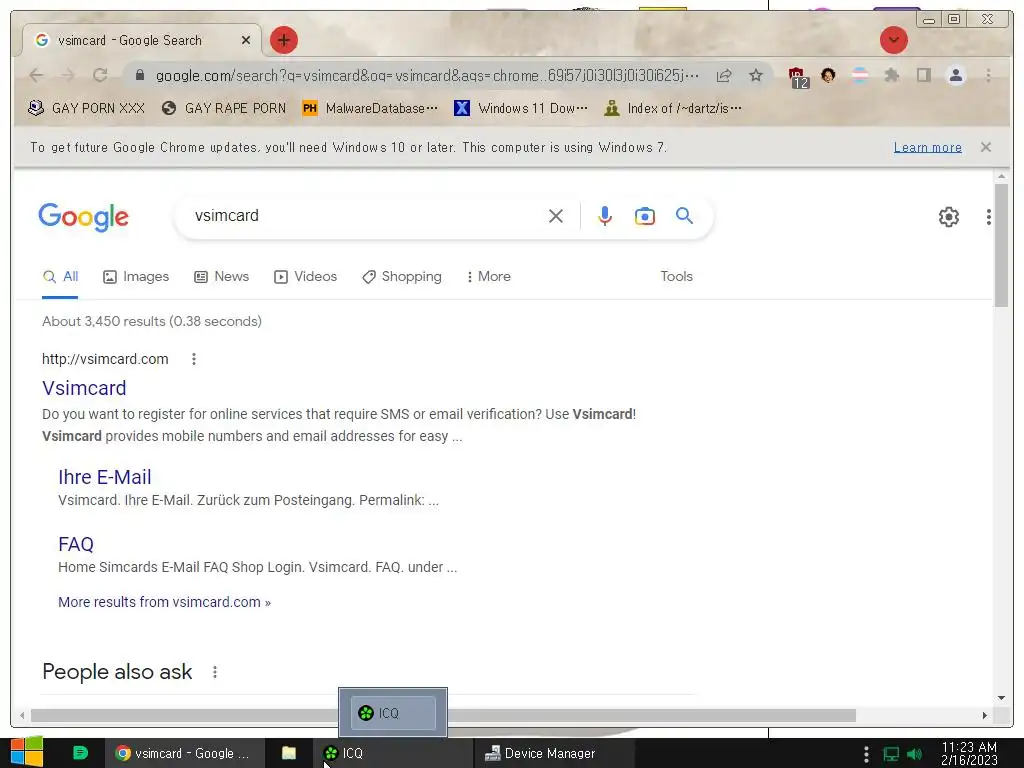Switch to the Images tab
The height and width of the screenshot is (768, 1024).
click(136, 277)
